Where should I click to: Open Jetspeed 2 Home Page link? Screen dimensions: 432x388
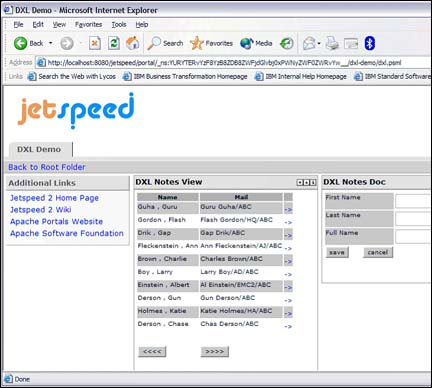(x=54, y=198)
